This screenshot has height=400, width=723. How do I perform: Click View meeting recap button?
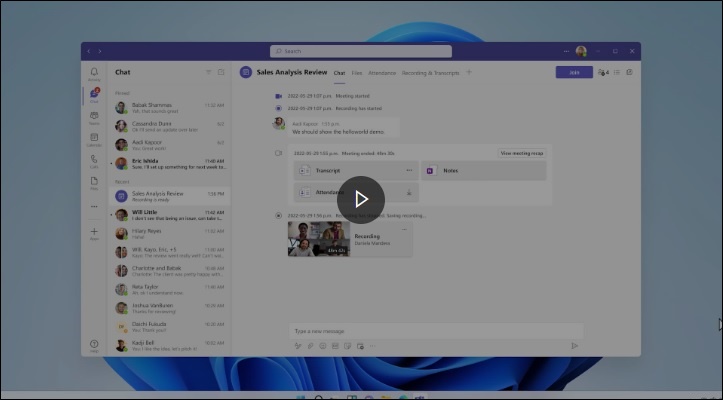point(522,153)
